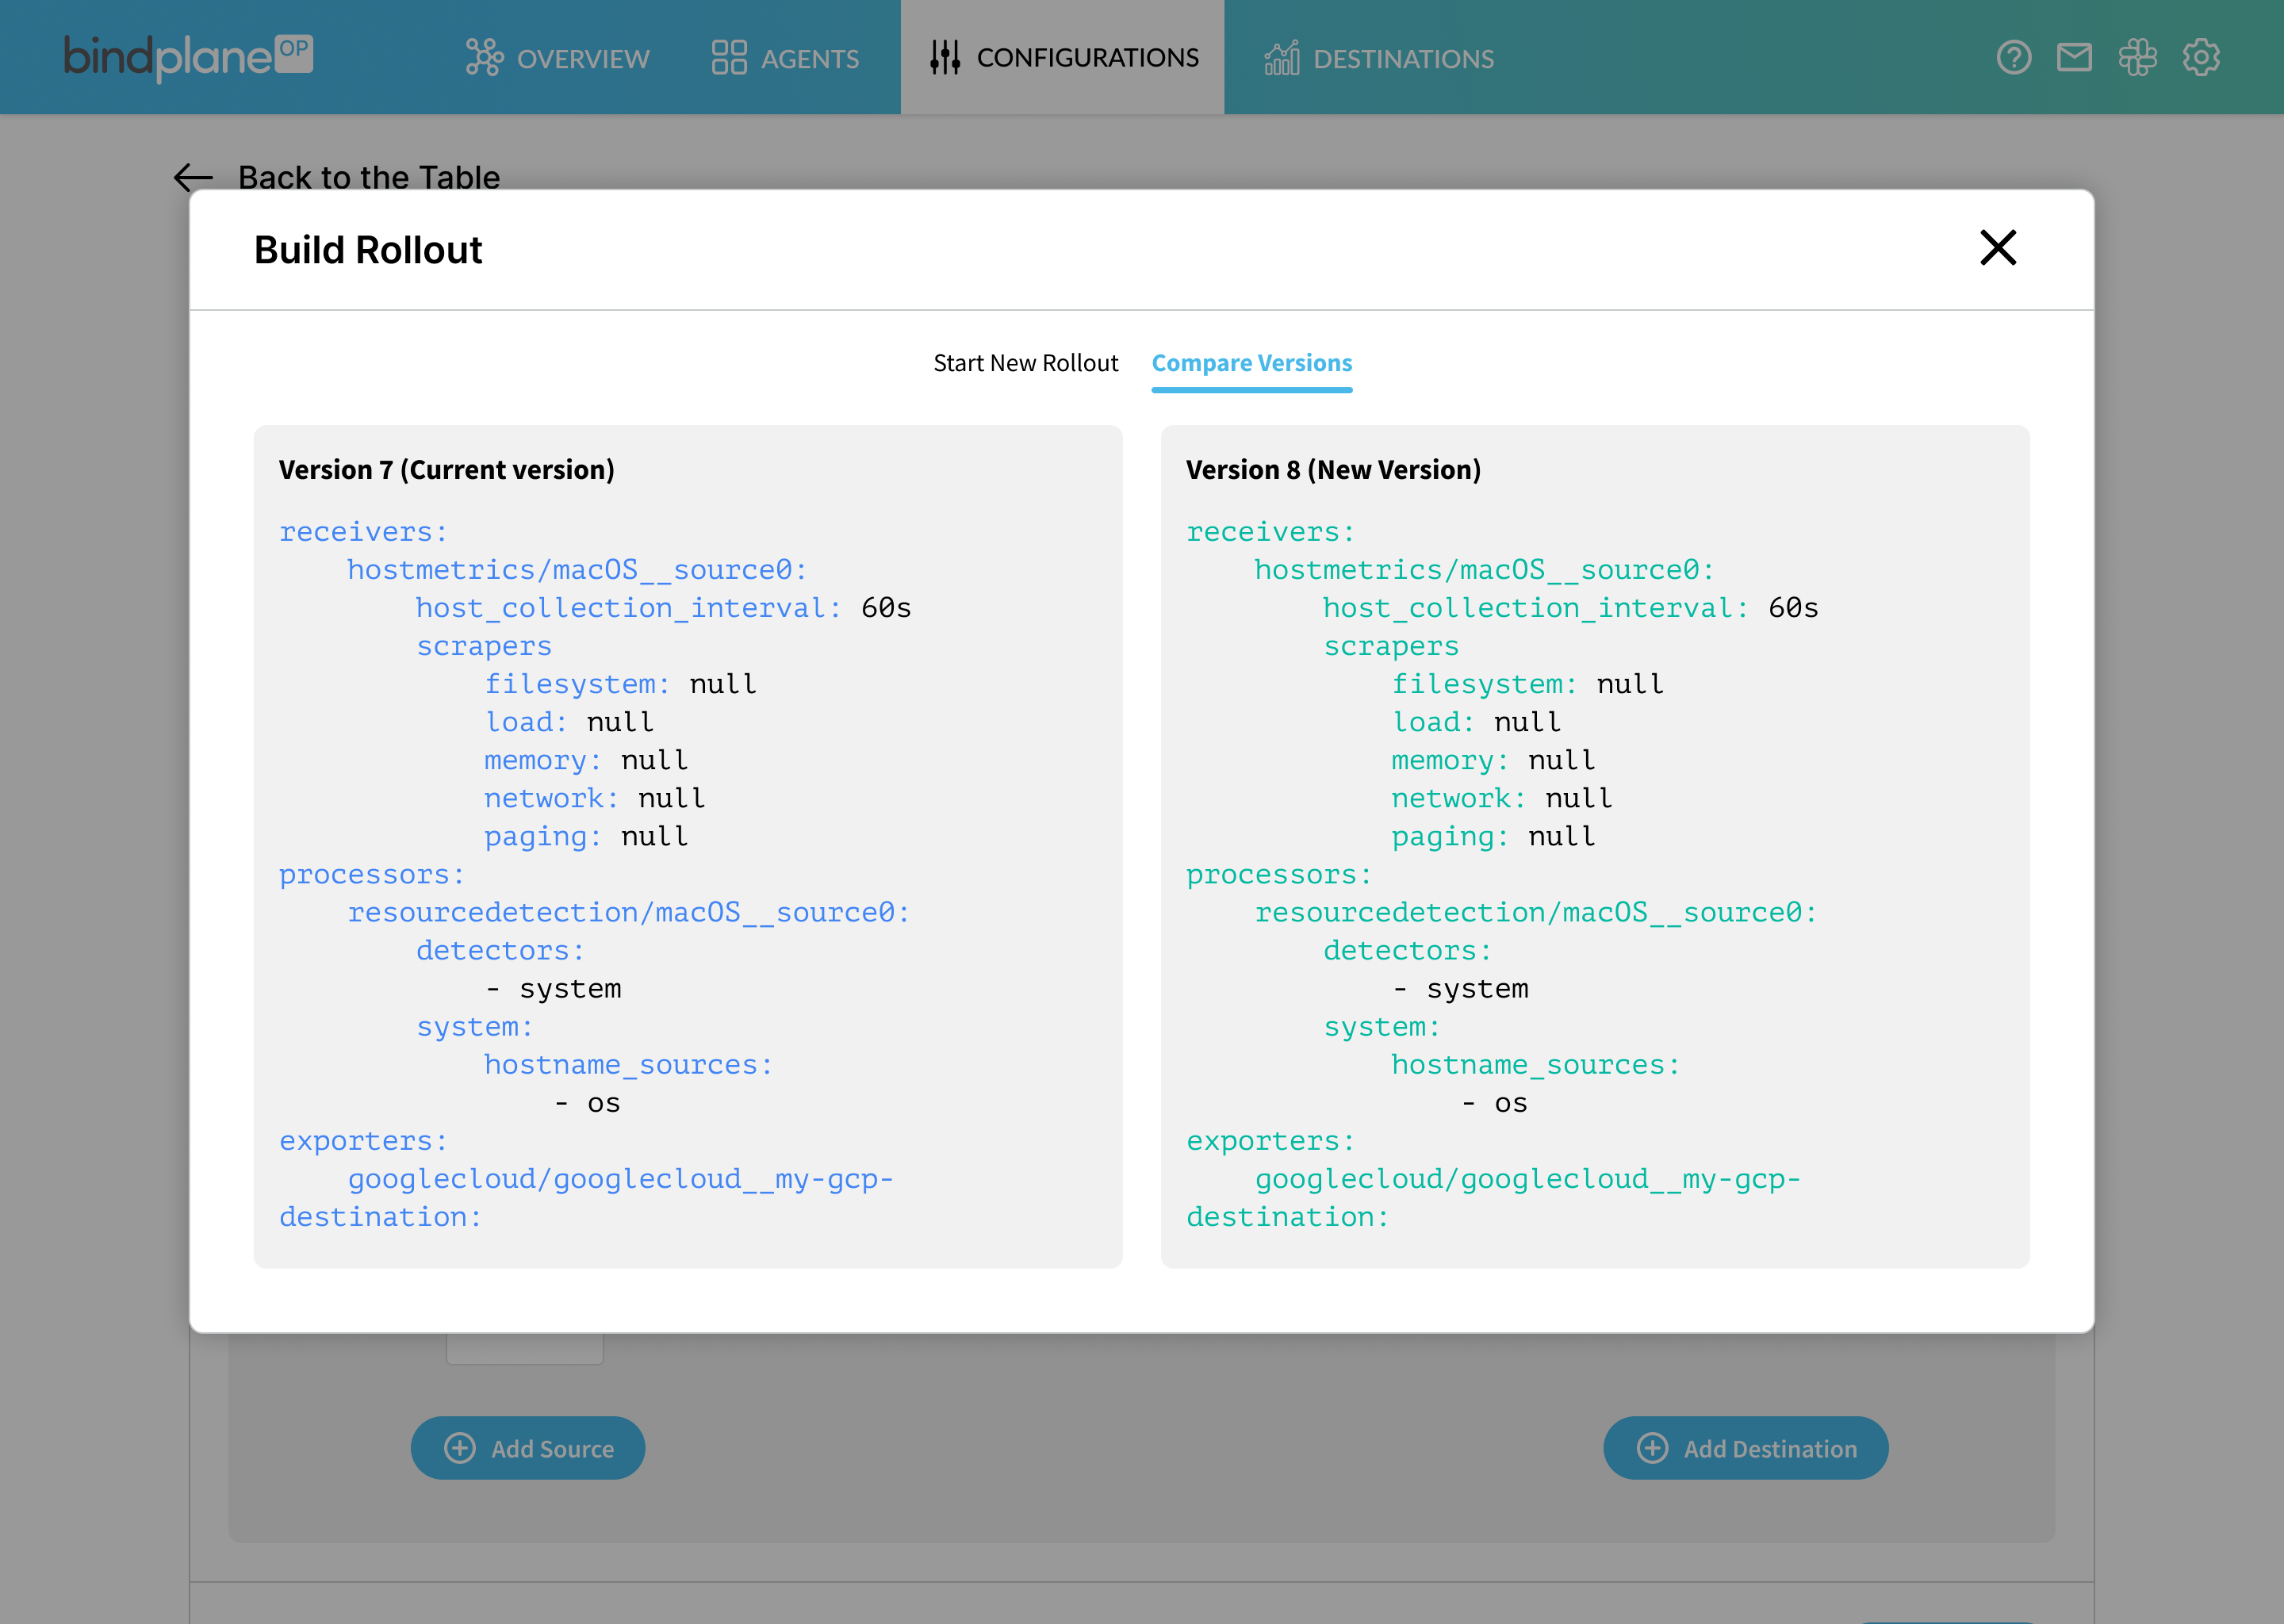Image resolution: width=2284 pixels, height=1624 pixels.
Task: Open the help question mark icon
Action: (x=2013, y=58)
